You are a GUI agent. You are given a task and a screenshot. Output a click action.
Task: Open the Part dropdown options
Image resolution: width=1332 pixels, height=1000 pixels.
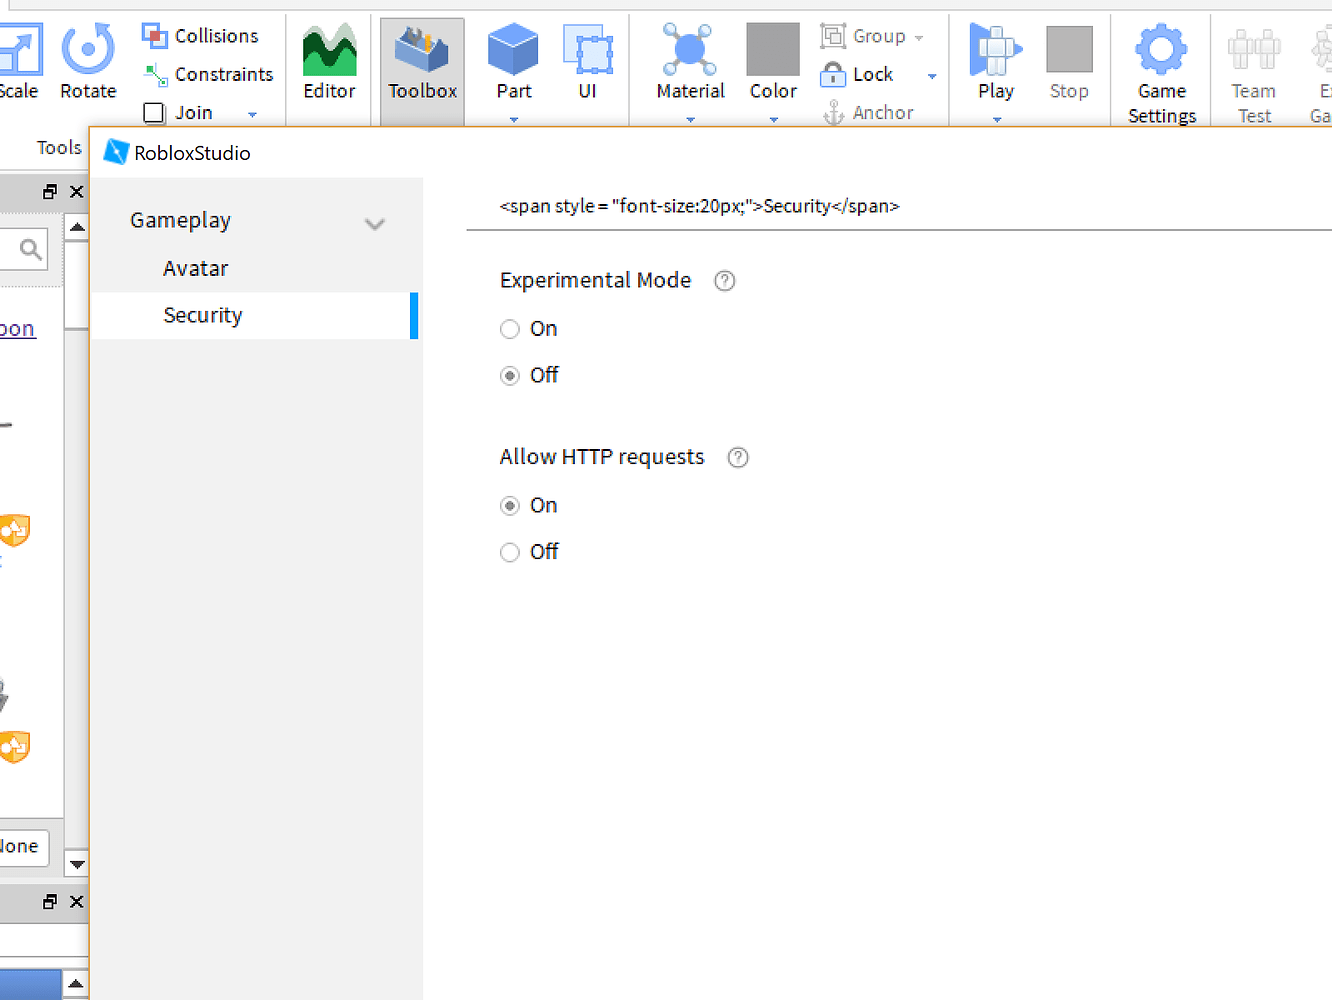pyautogui.click(x=513, y=118)
